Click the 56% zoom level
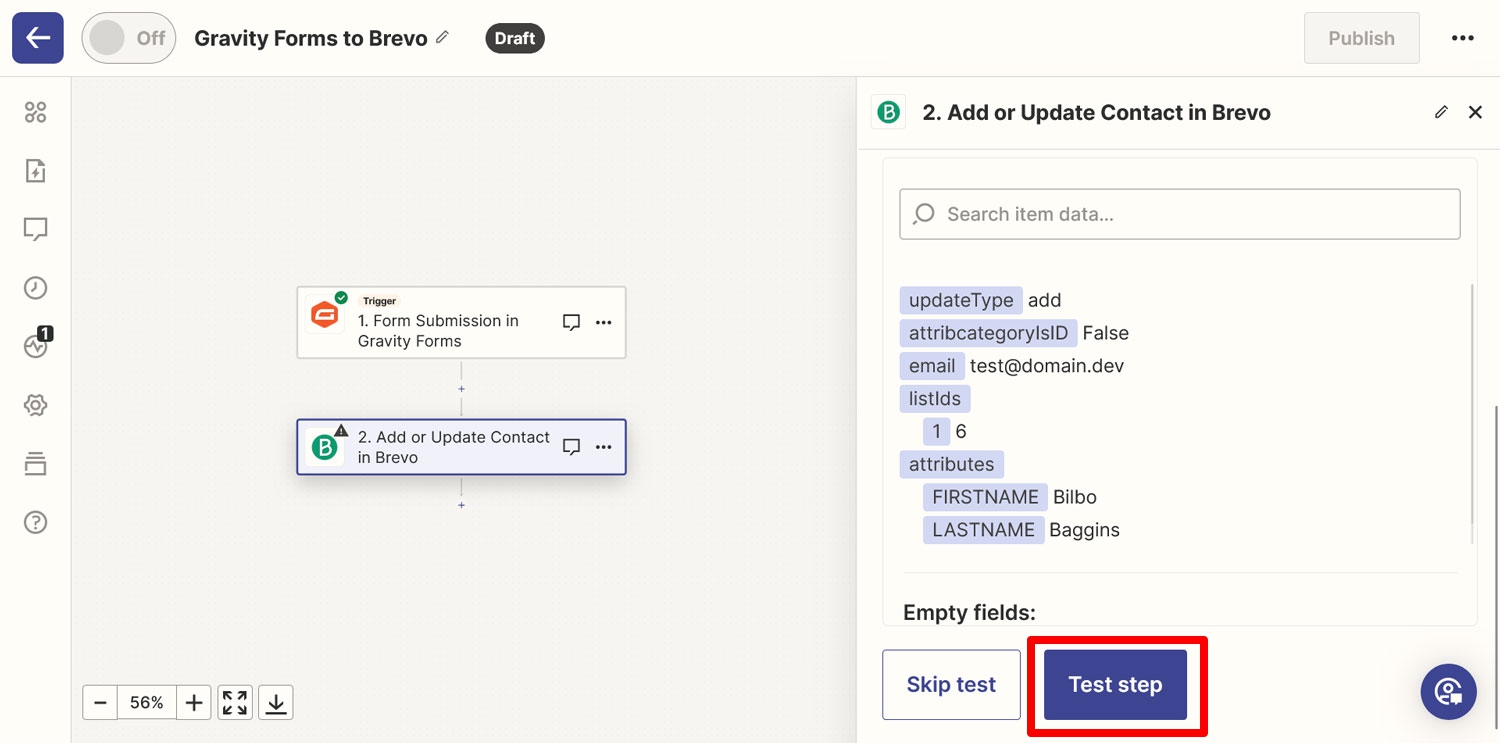1500x743 pixels. (x=147, y=703)
